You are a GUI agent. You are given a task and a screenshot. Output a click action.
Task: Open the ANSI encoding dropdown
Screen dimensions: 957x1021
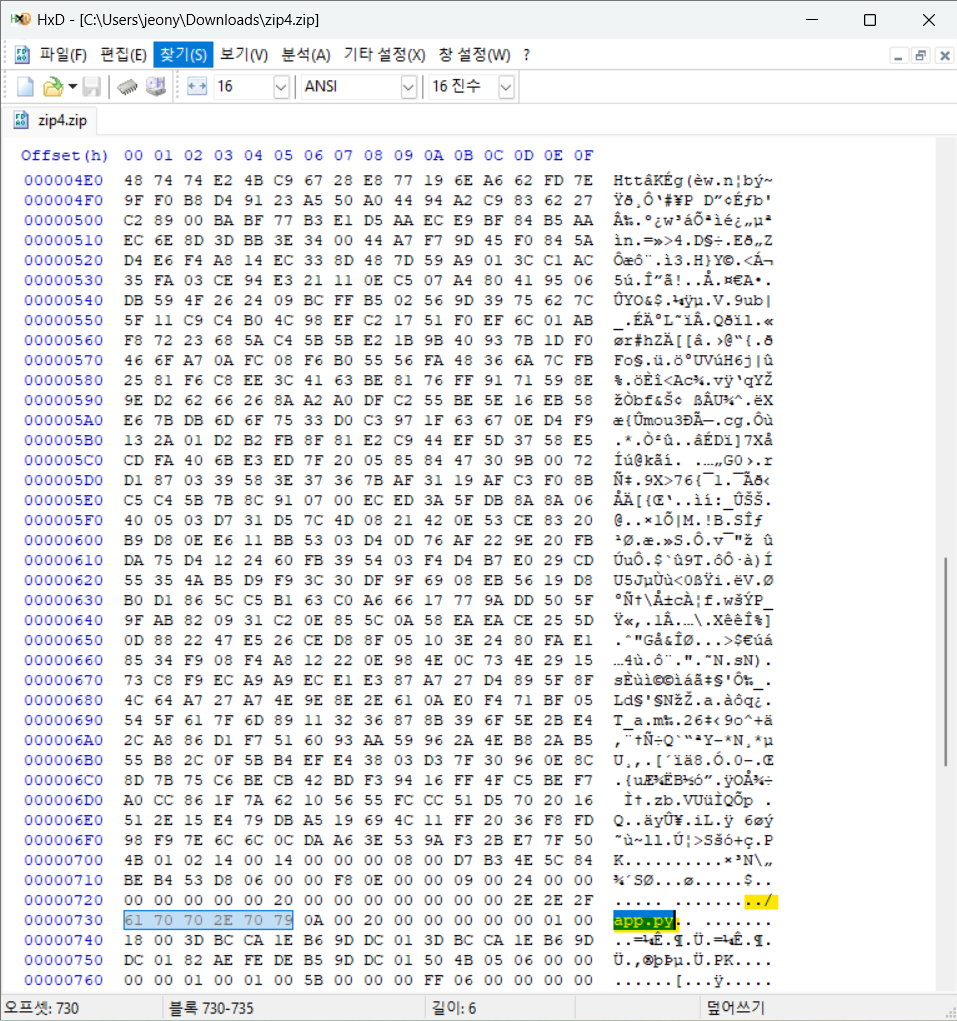[x=407, y=87]
